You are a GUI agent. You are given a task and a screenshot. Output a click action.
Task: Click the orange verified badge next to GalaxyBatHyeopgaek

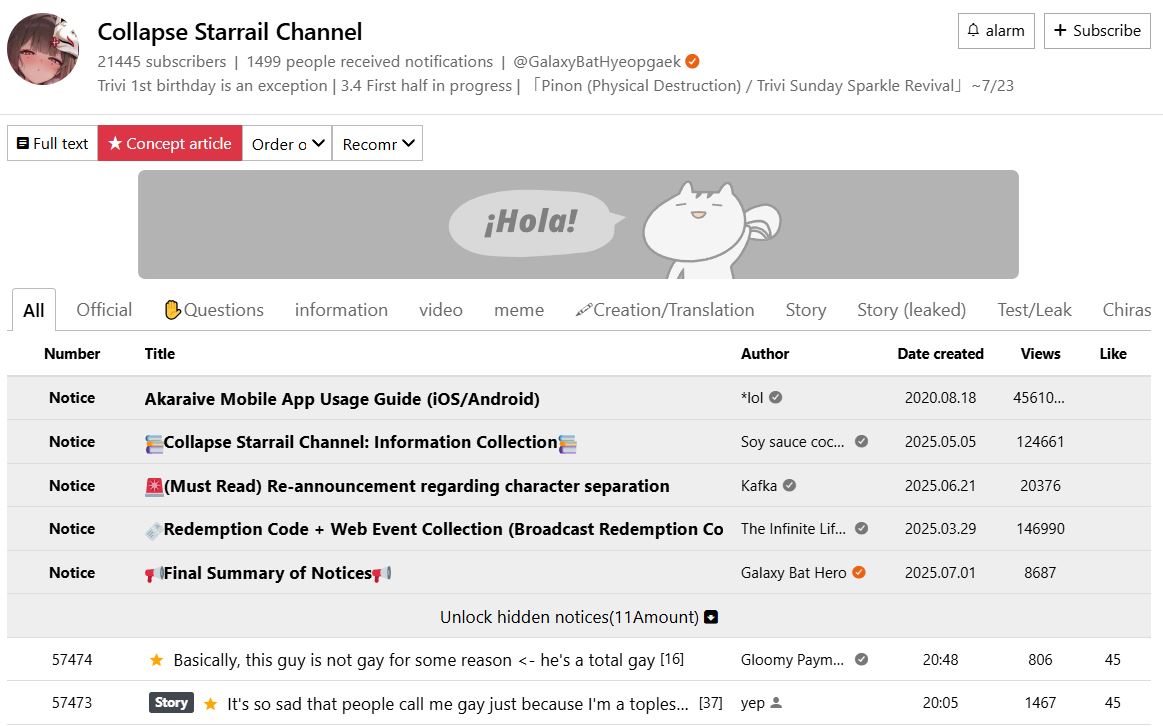(692, 62)
